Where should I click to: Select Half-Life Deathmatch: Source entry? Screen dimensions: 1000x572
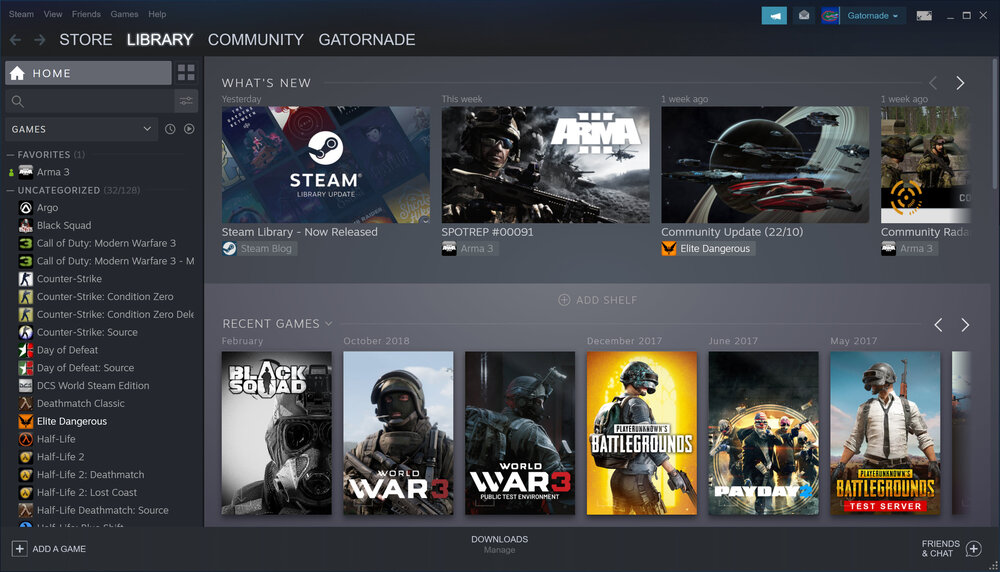[x=102, y=511]
